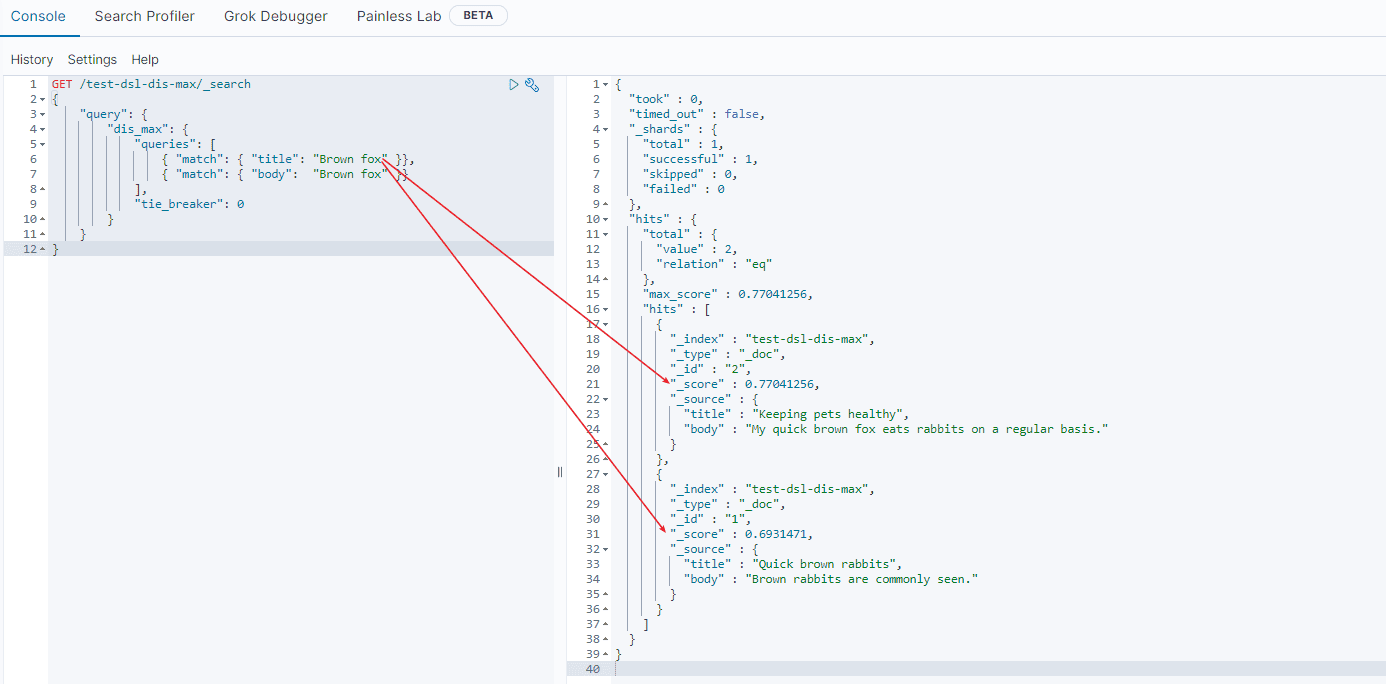Collapse the "total" object in response

[x=605, y=234]
